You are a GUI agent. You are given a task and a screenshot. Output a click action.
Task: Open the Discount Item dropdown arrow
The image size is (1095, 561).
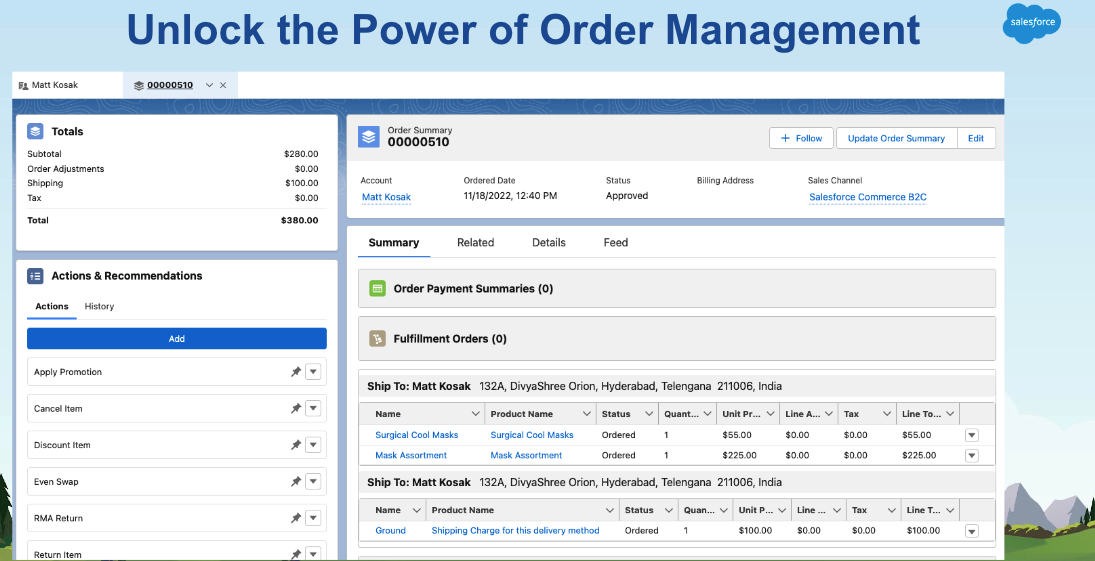click(313, 445)
